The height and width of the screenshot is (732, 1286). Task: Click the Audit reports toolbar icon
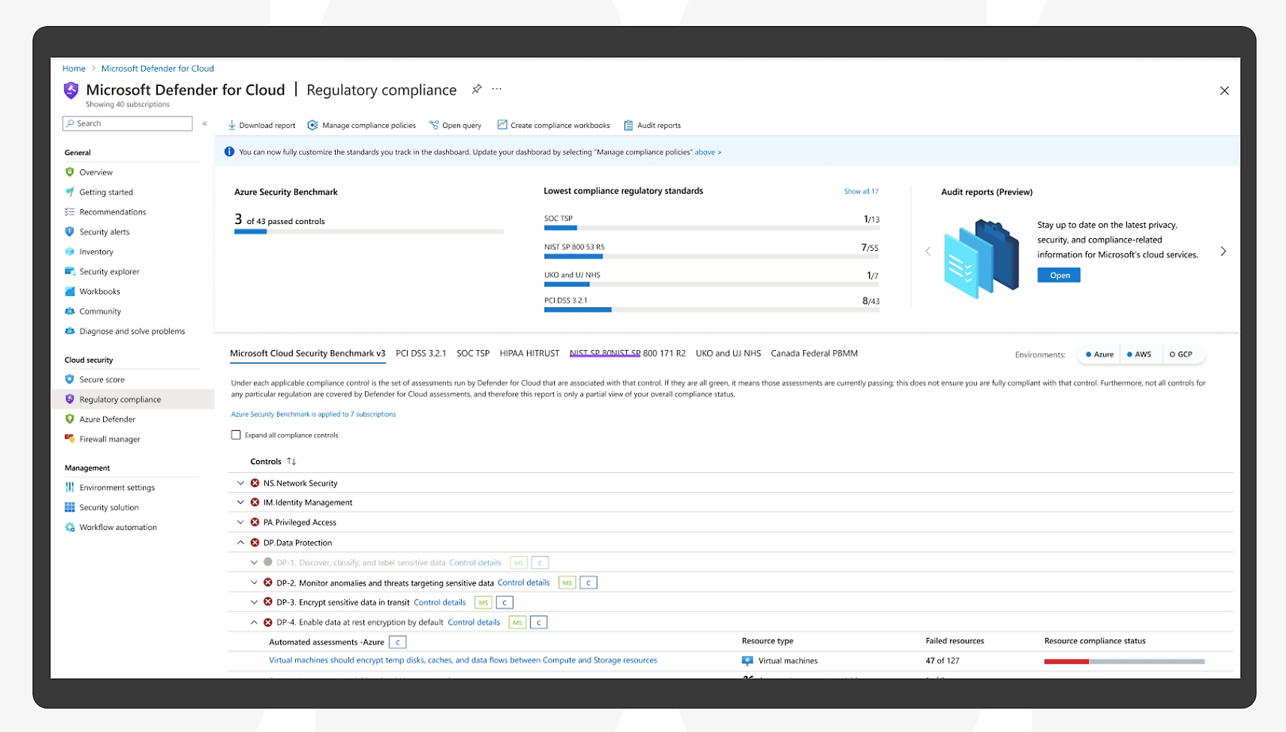(628, 125)
